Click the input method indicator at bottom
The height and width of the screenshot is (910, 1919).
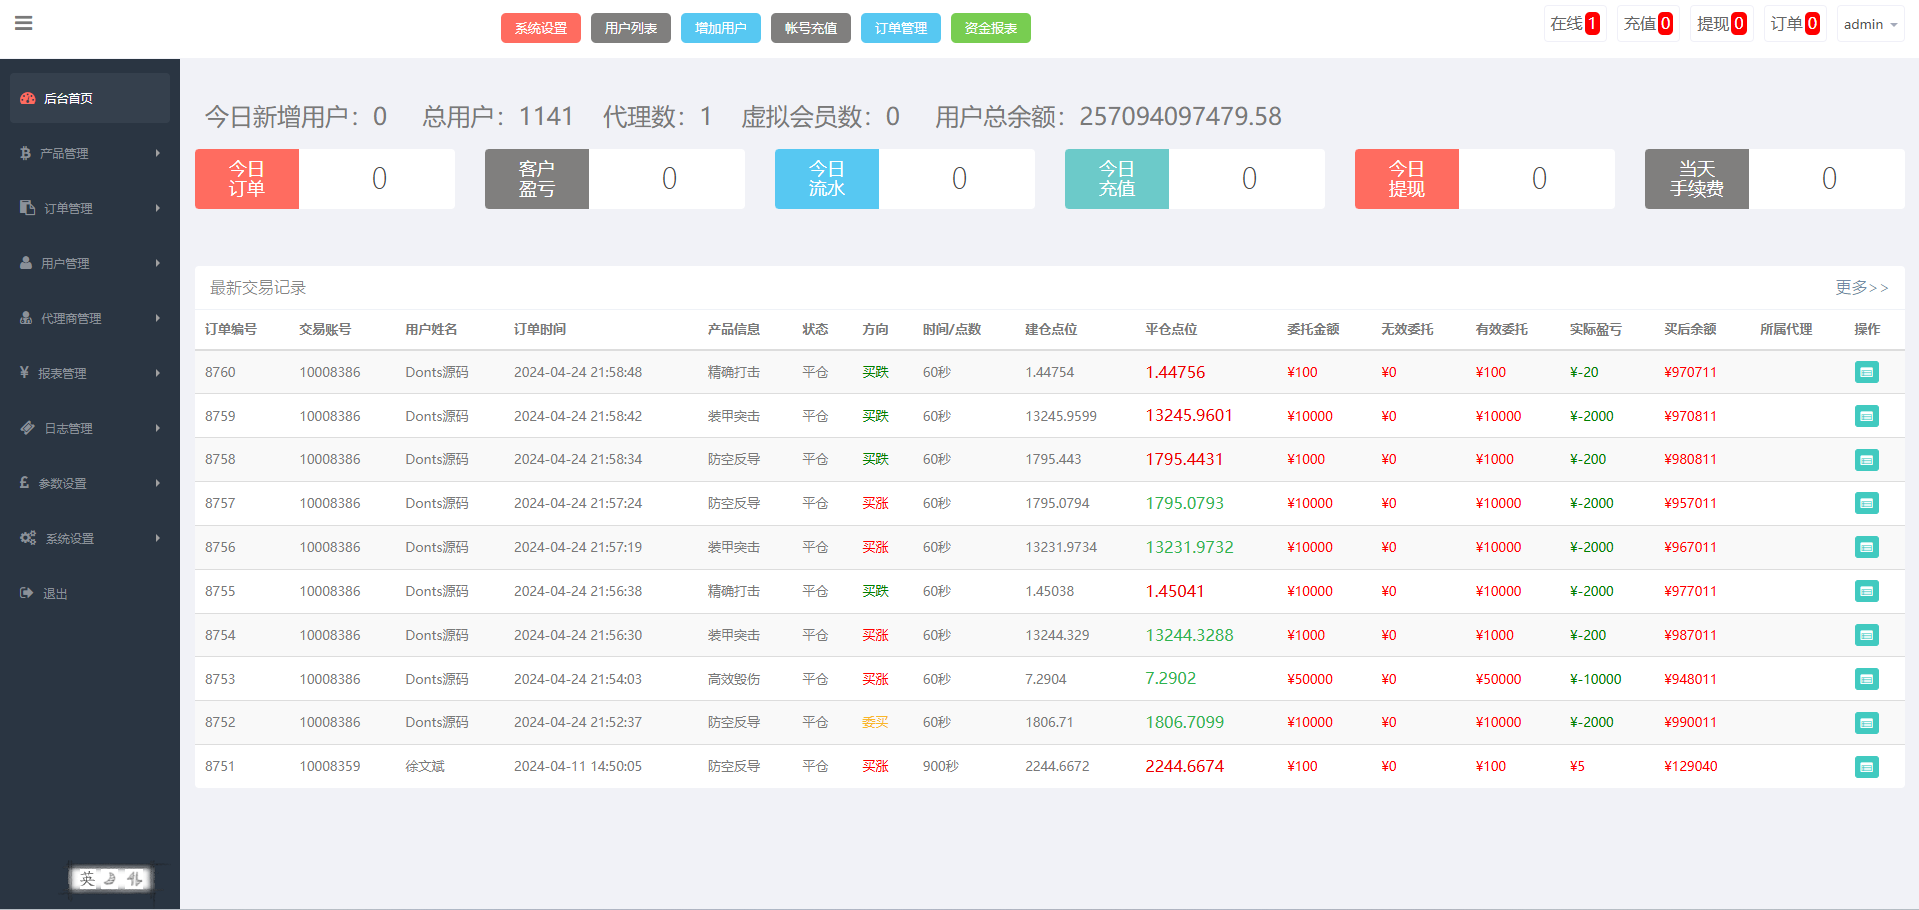[x=110, y=879]
